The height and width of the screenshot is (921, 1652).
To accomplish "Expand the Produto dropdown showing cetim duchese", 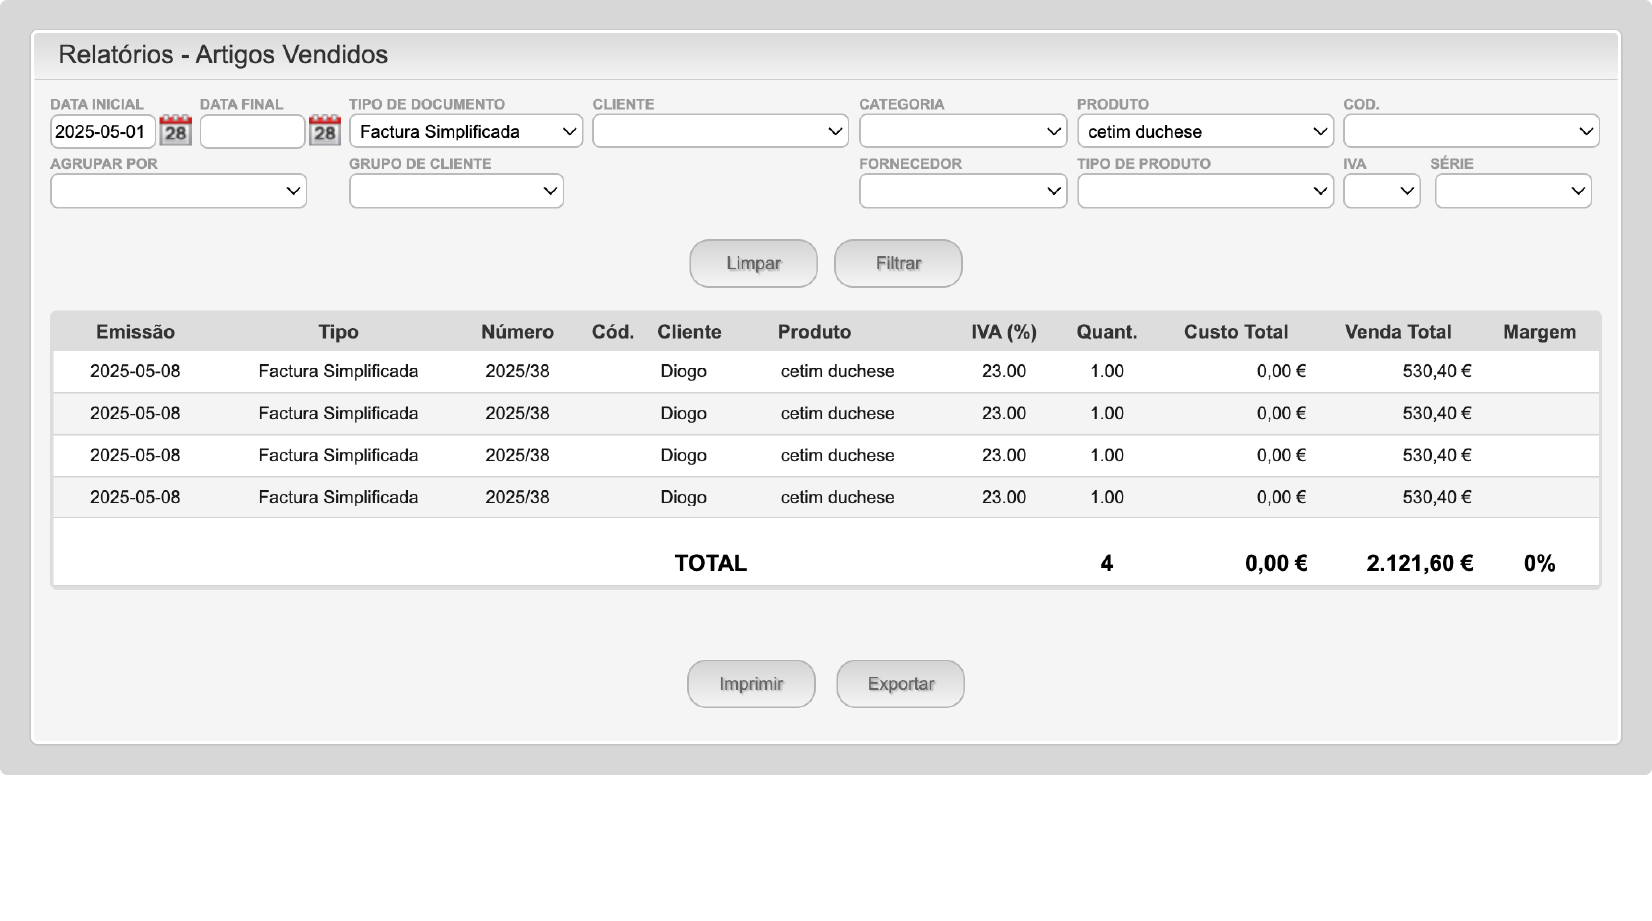I will pos(1205,132).
